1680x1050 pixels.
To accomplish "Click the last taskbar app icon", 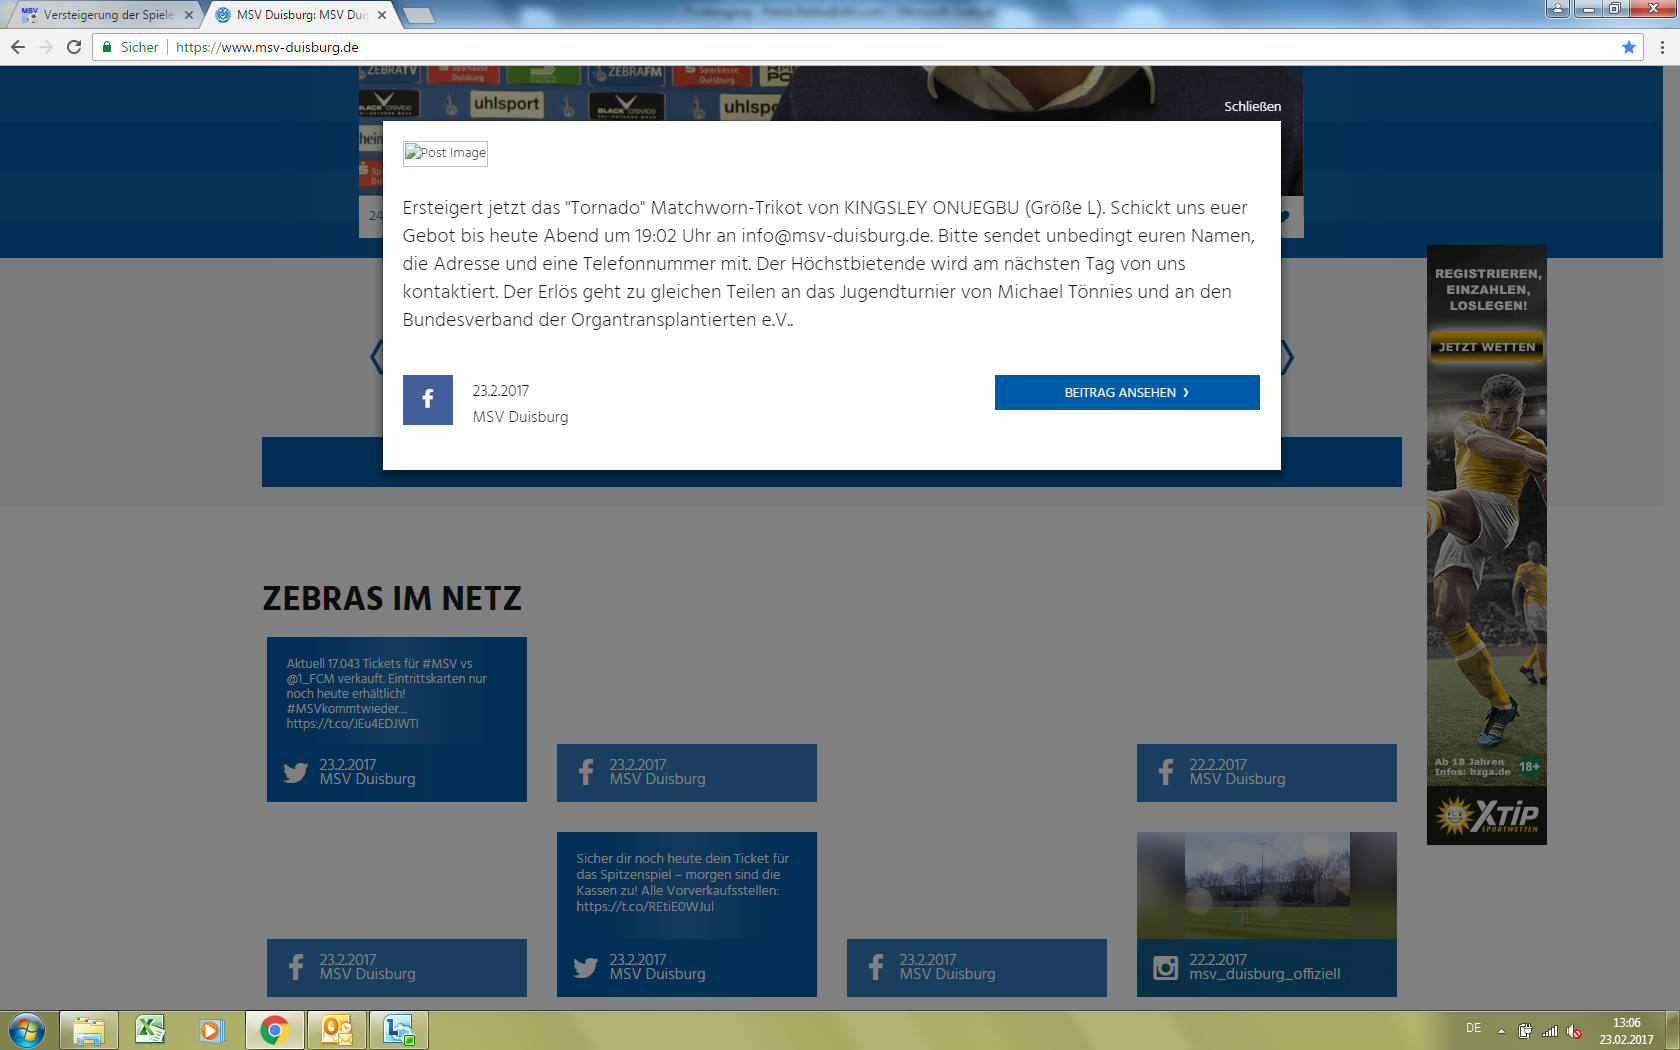I will pos(399,1030).
